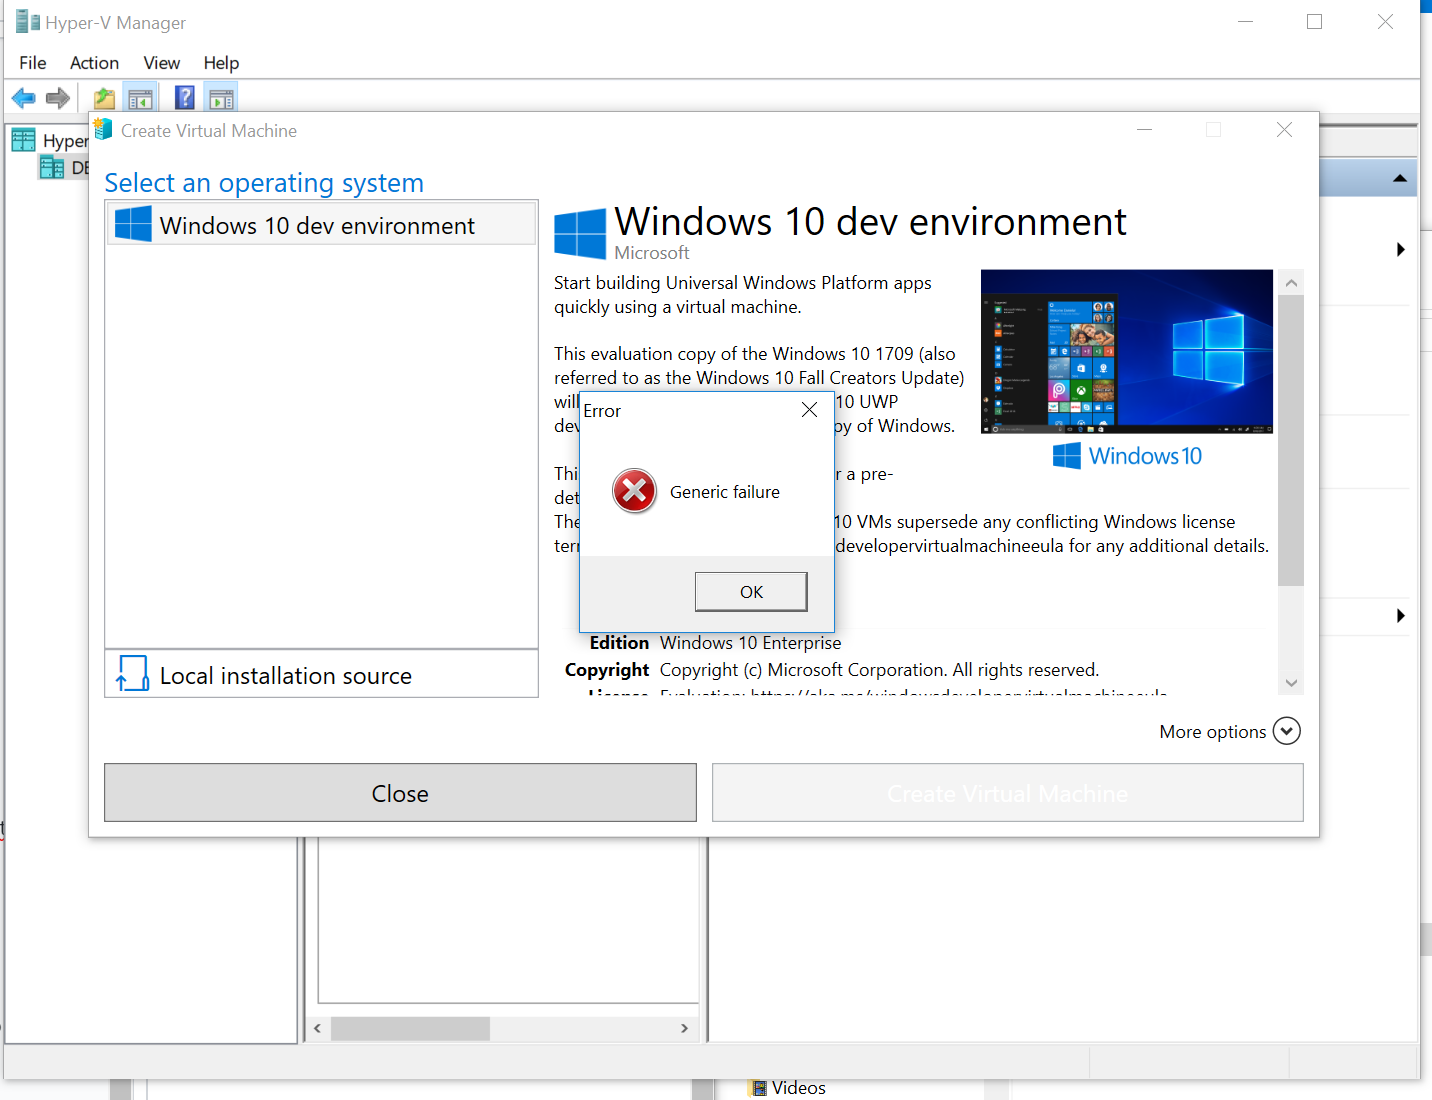Select the Hyper-V Manager server icon in tree
This screenshot has height=1100, width=1432.
point(22,139)
